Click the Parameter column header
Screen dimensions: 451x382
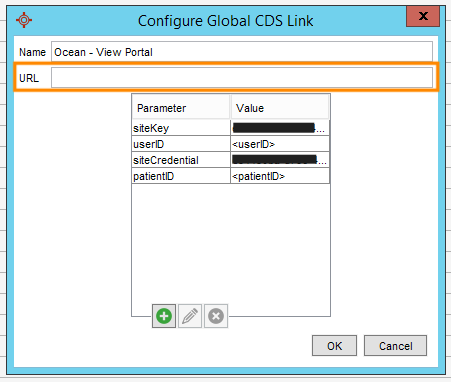(x=181, y=108)
